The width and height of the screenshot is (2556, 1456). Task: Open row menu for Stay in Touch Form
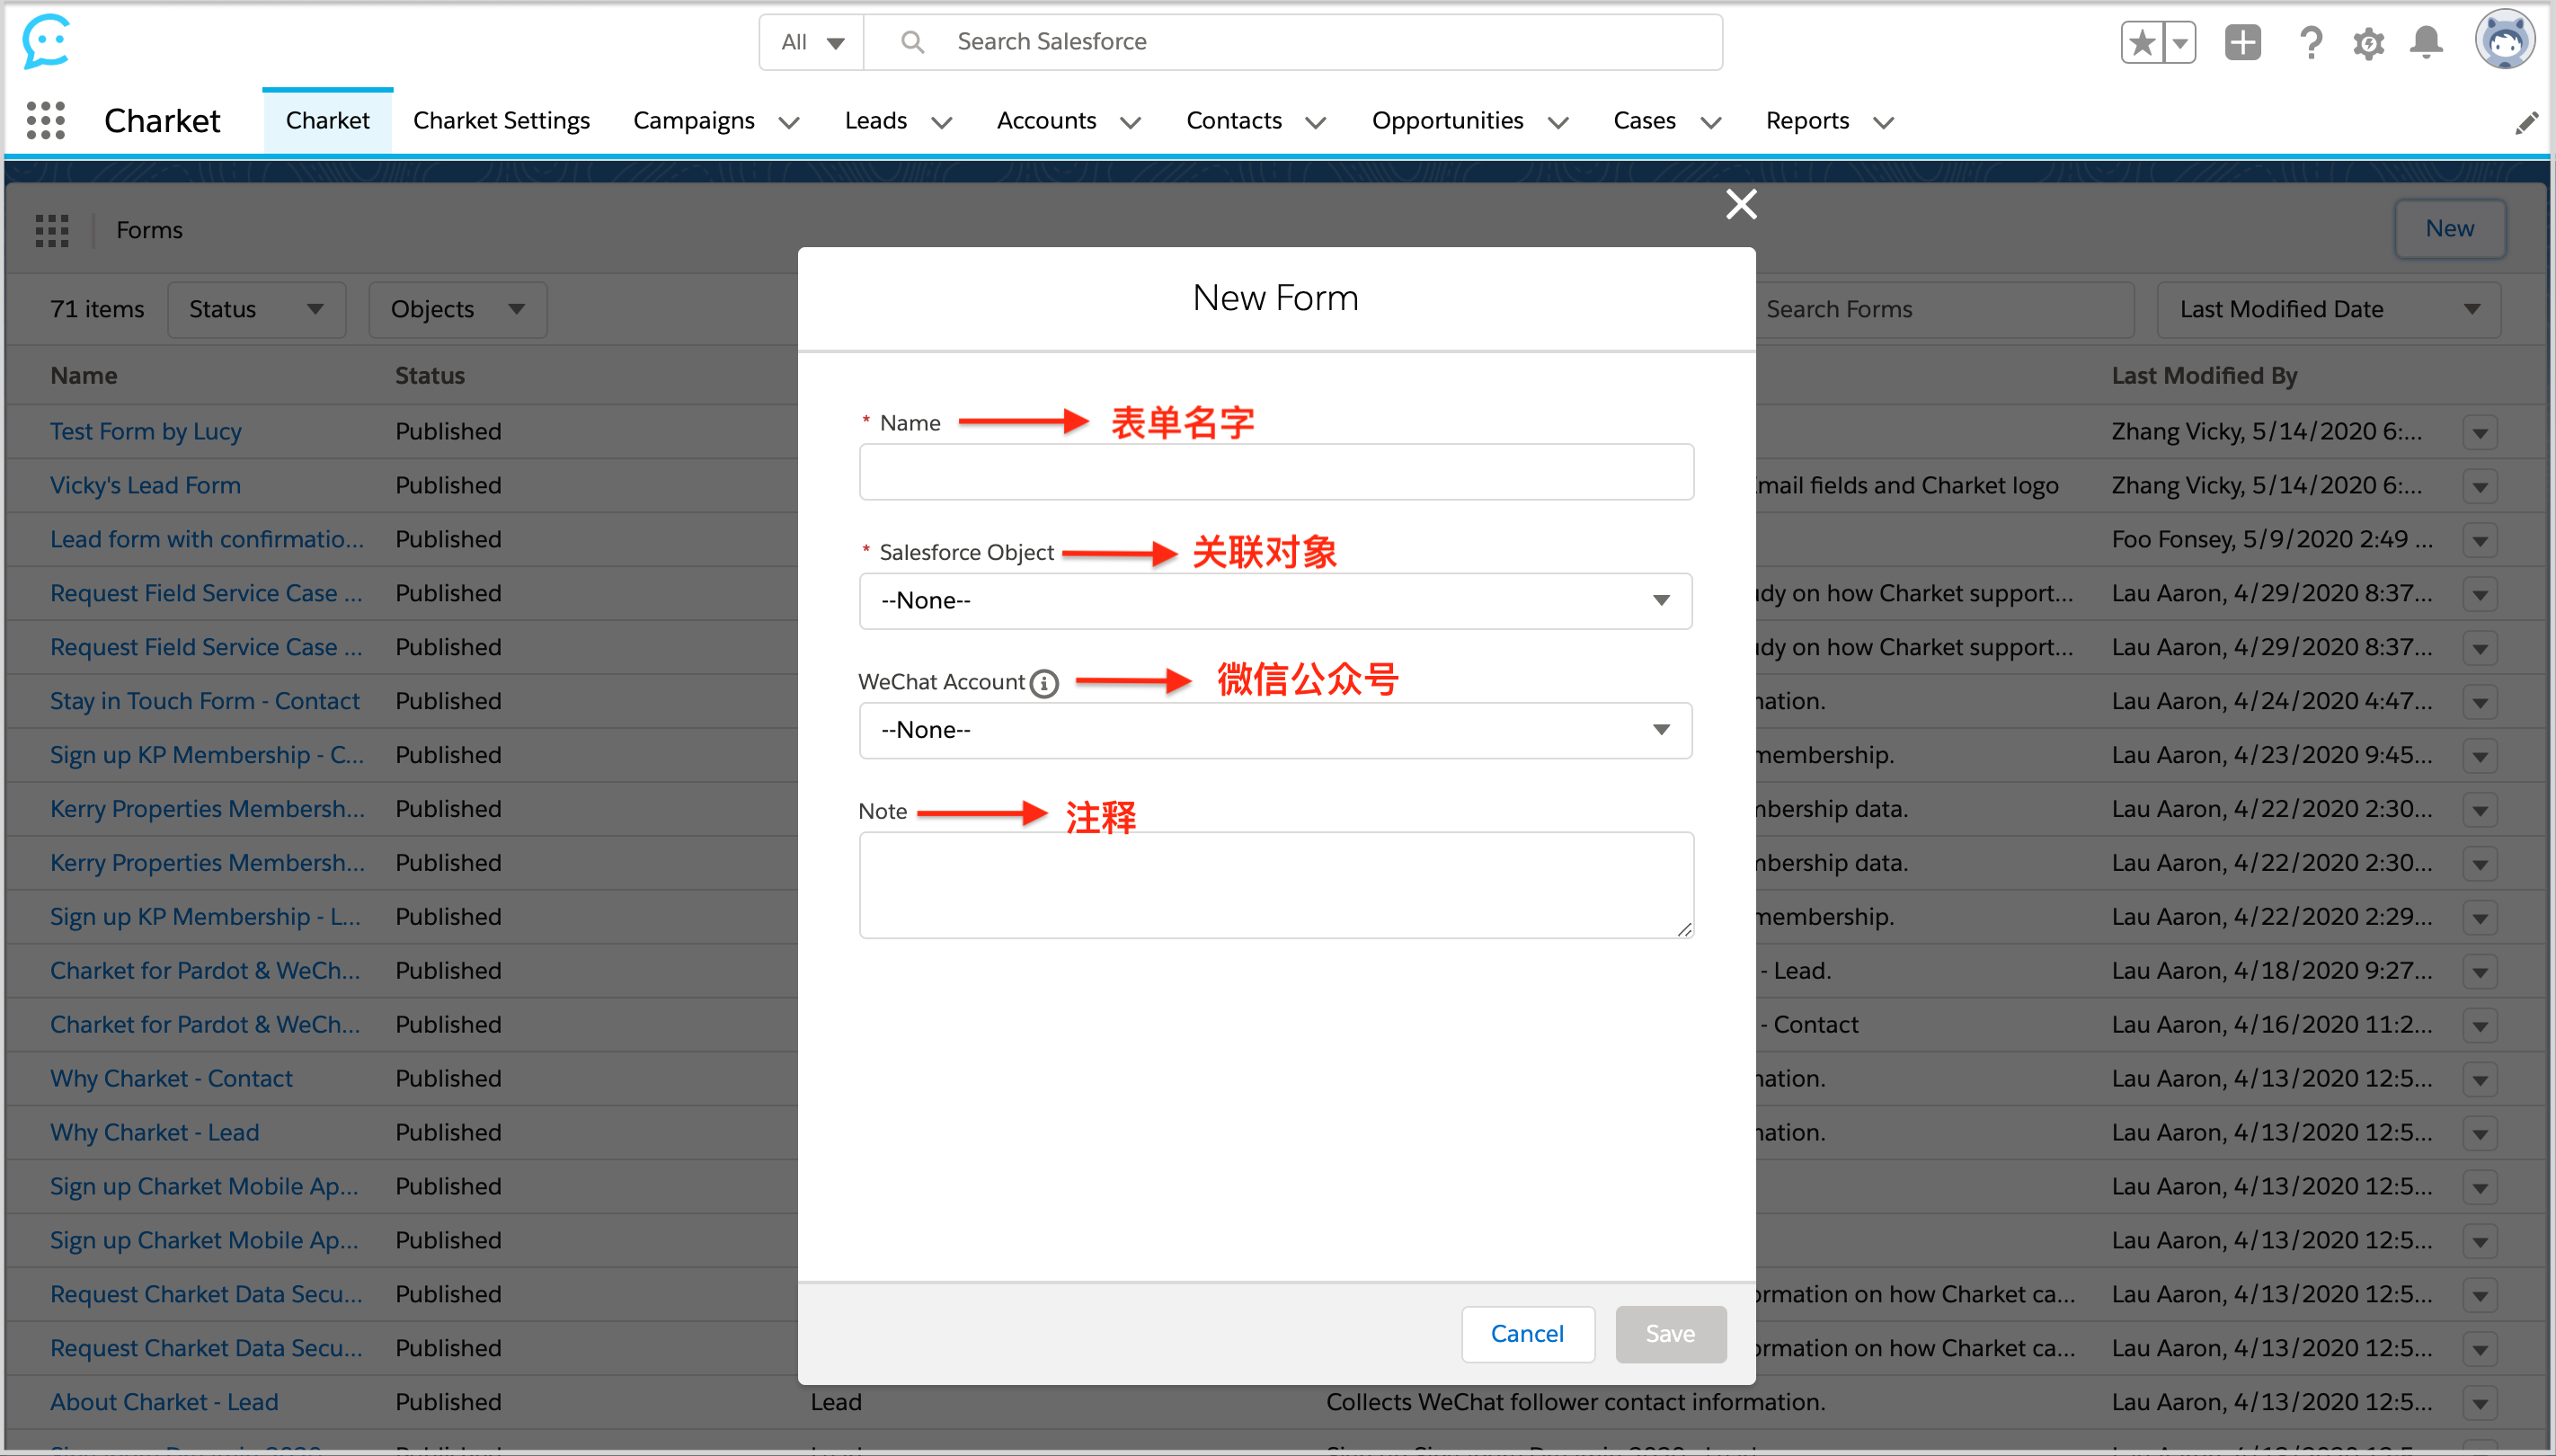coord(2480,703)
